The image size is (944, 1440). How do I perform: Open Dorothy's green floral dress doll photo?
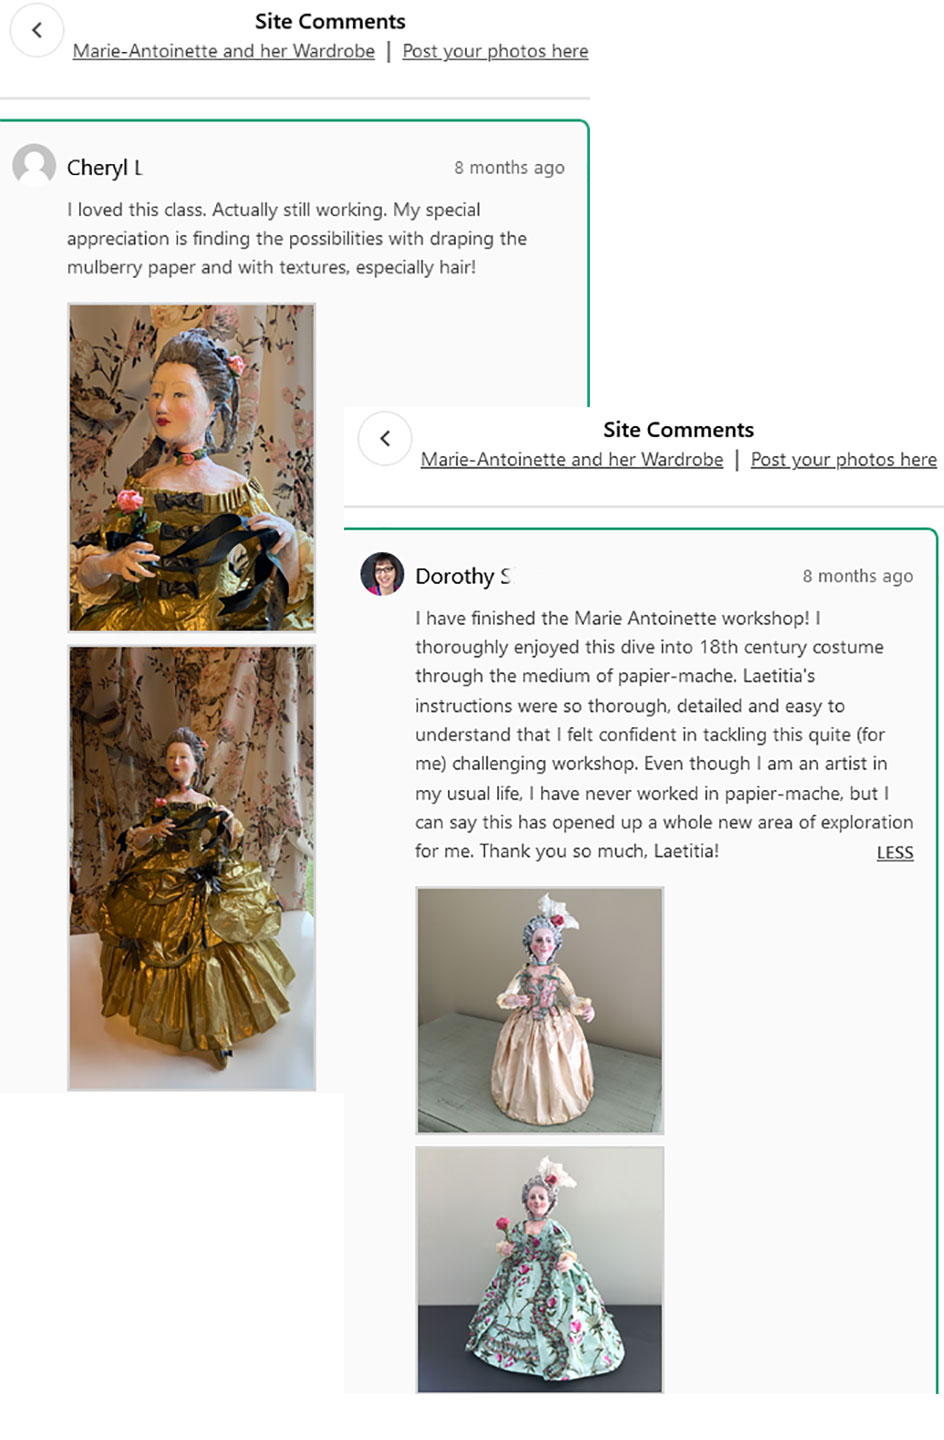539,1269
